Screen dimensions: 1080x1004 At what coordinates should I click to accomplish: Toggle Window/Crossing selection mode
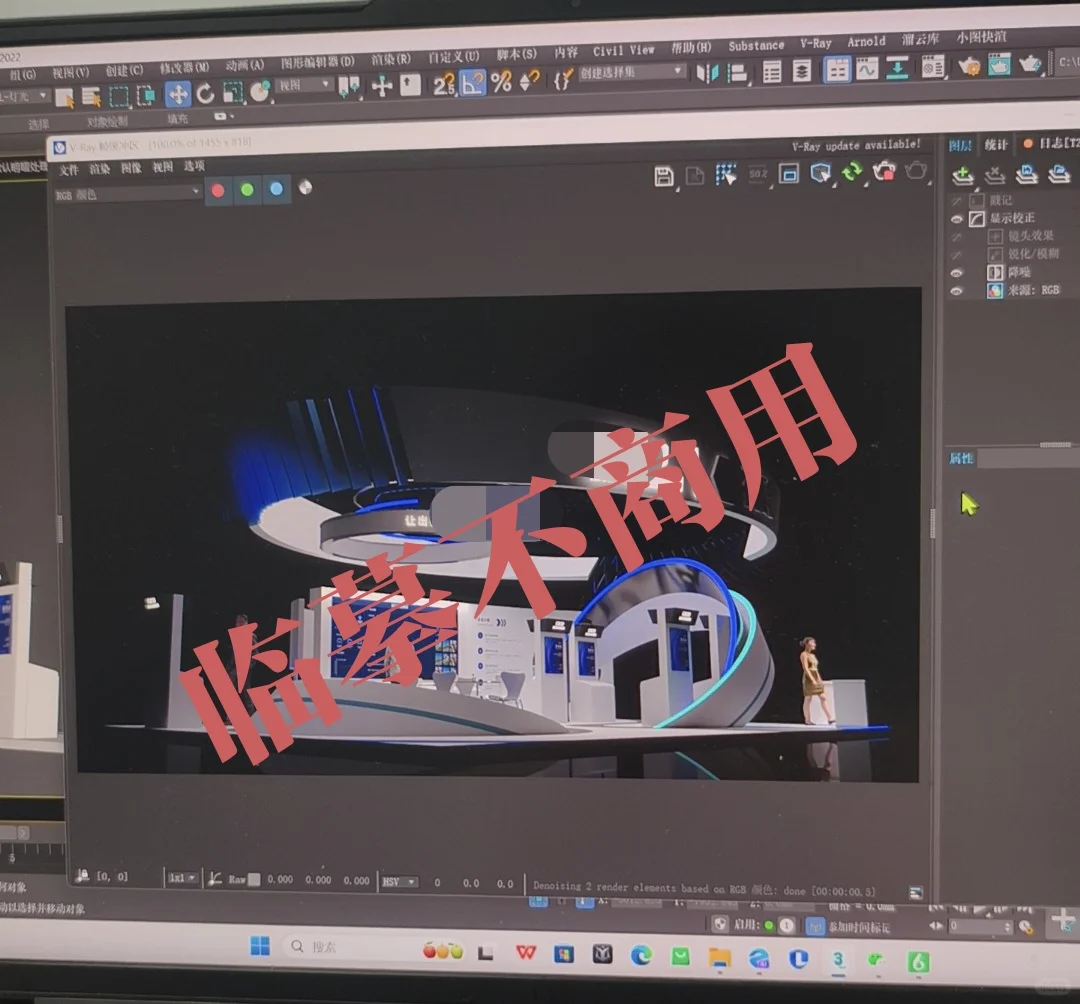click(x=146, y=95)
